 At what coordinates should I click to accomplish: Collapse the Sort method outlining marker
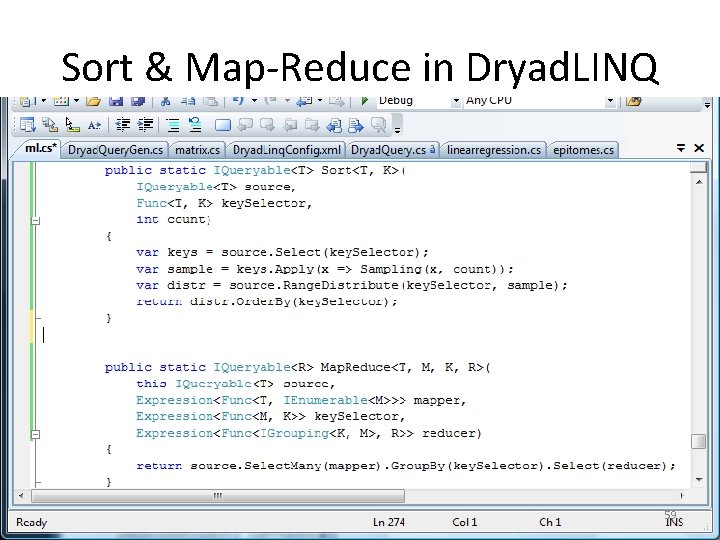(x=36, y=220)
